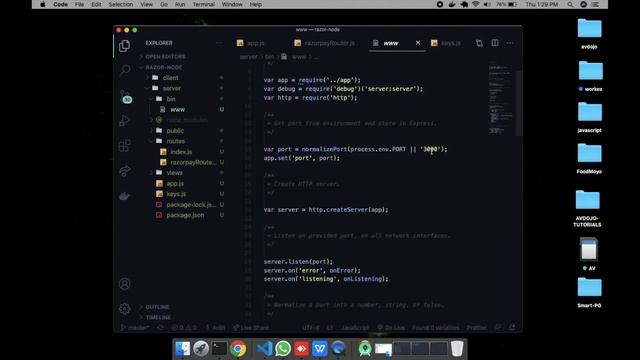The width and height of the screenshot is (640, 360).
Task: Open Terminal from the dock
Action: (219, 349)
